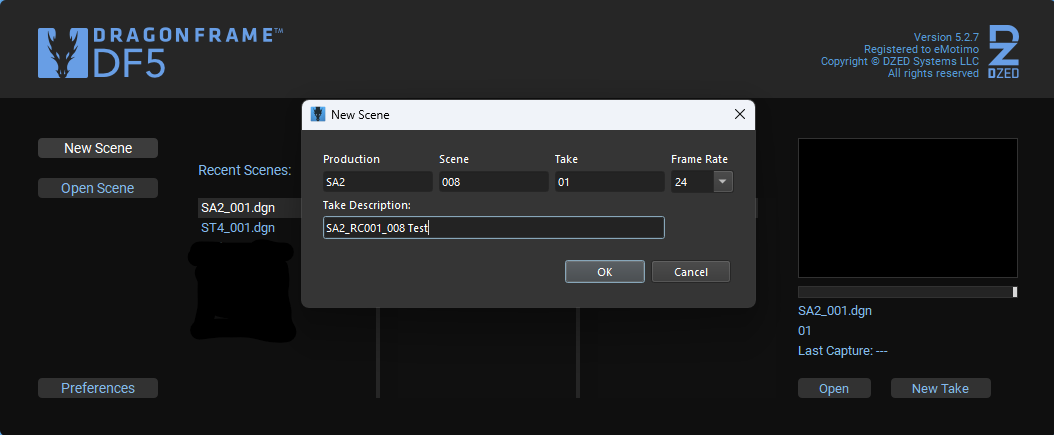The image size is (1054, 435).
Task: Click OK in the New Scene dialog
Action: pos(604,272)
